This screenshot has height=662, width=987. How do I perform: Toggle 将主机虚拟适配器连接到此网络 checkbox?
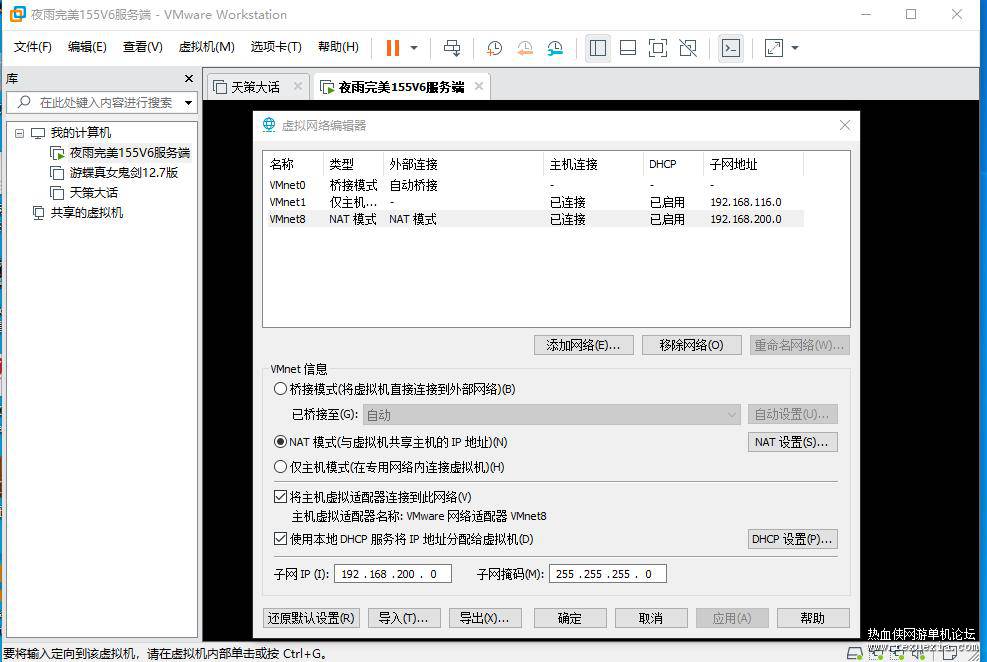click(x=280, y=496)
